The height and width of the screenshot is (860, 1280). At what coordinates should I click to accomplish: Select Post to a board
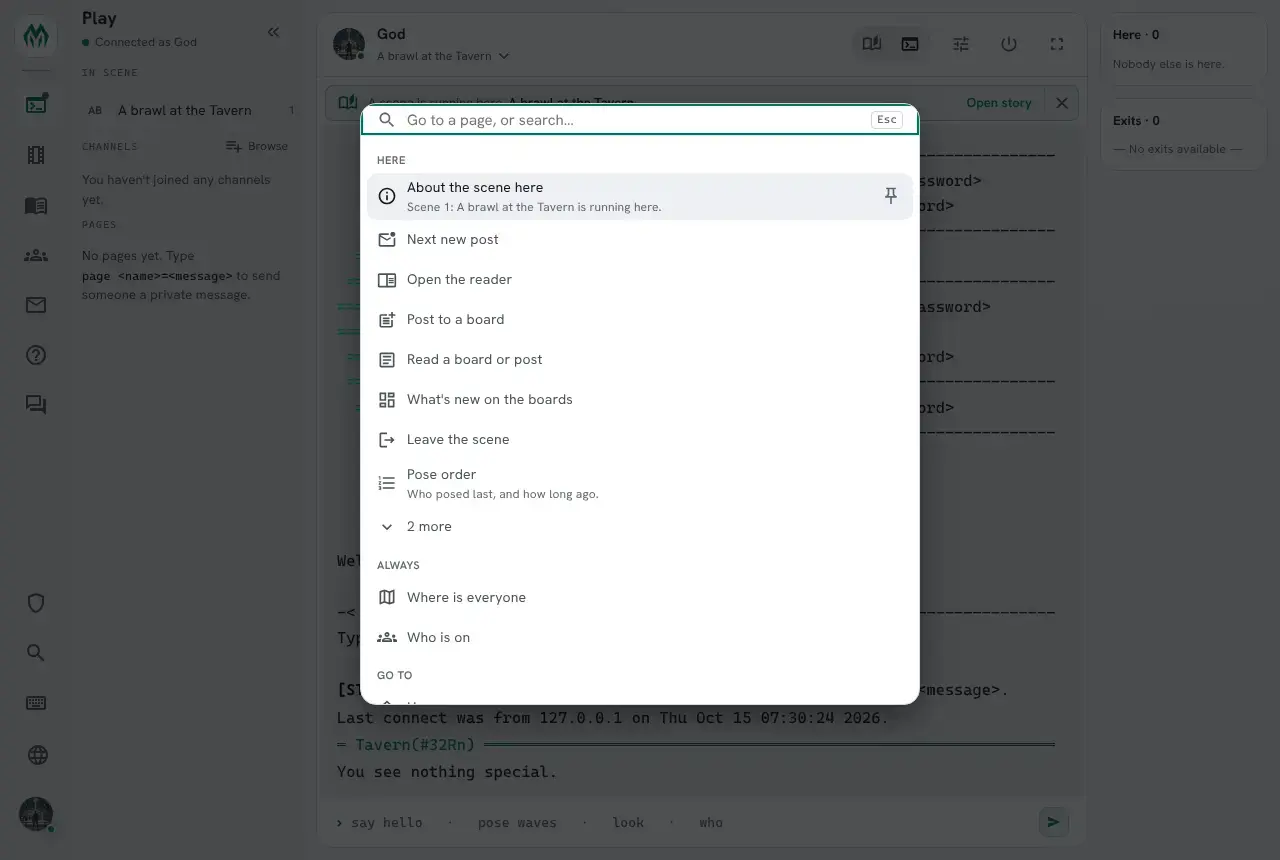point(639,320)
